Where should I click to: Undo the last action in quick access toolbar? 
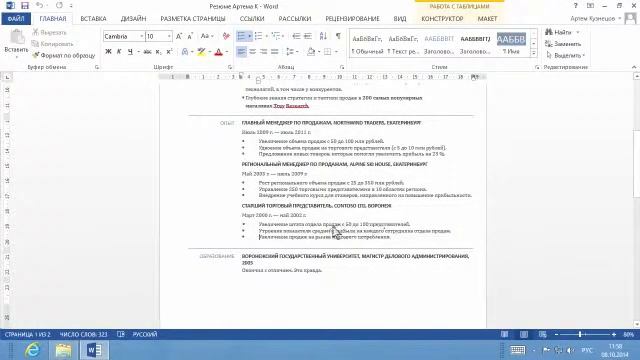point(39,6)
